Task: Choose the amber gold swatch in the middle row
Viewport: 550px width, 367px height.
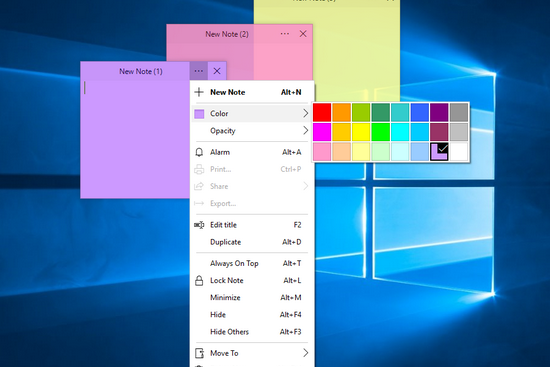Action: click(x=341, y=132)
